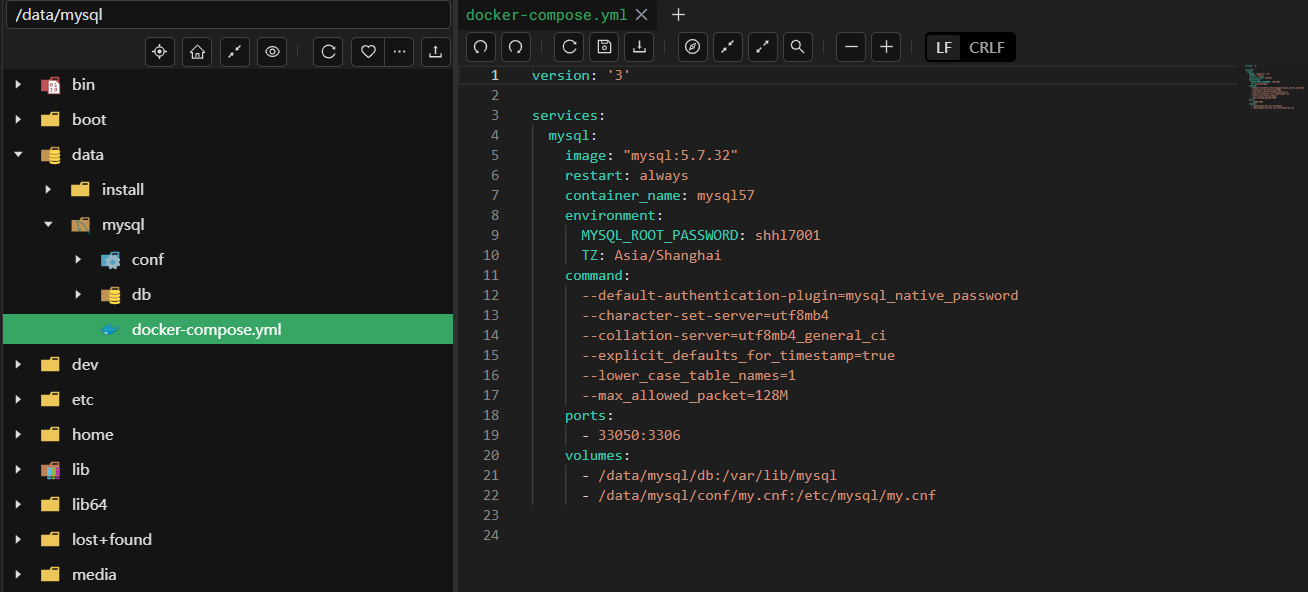Expand the conf folder
The image size is (1308, 592).
point(78,260)
